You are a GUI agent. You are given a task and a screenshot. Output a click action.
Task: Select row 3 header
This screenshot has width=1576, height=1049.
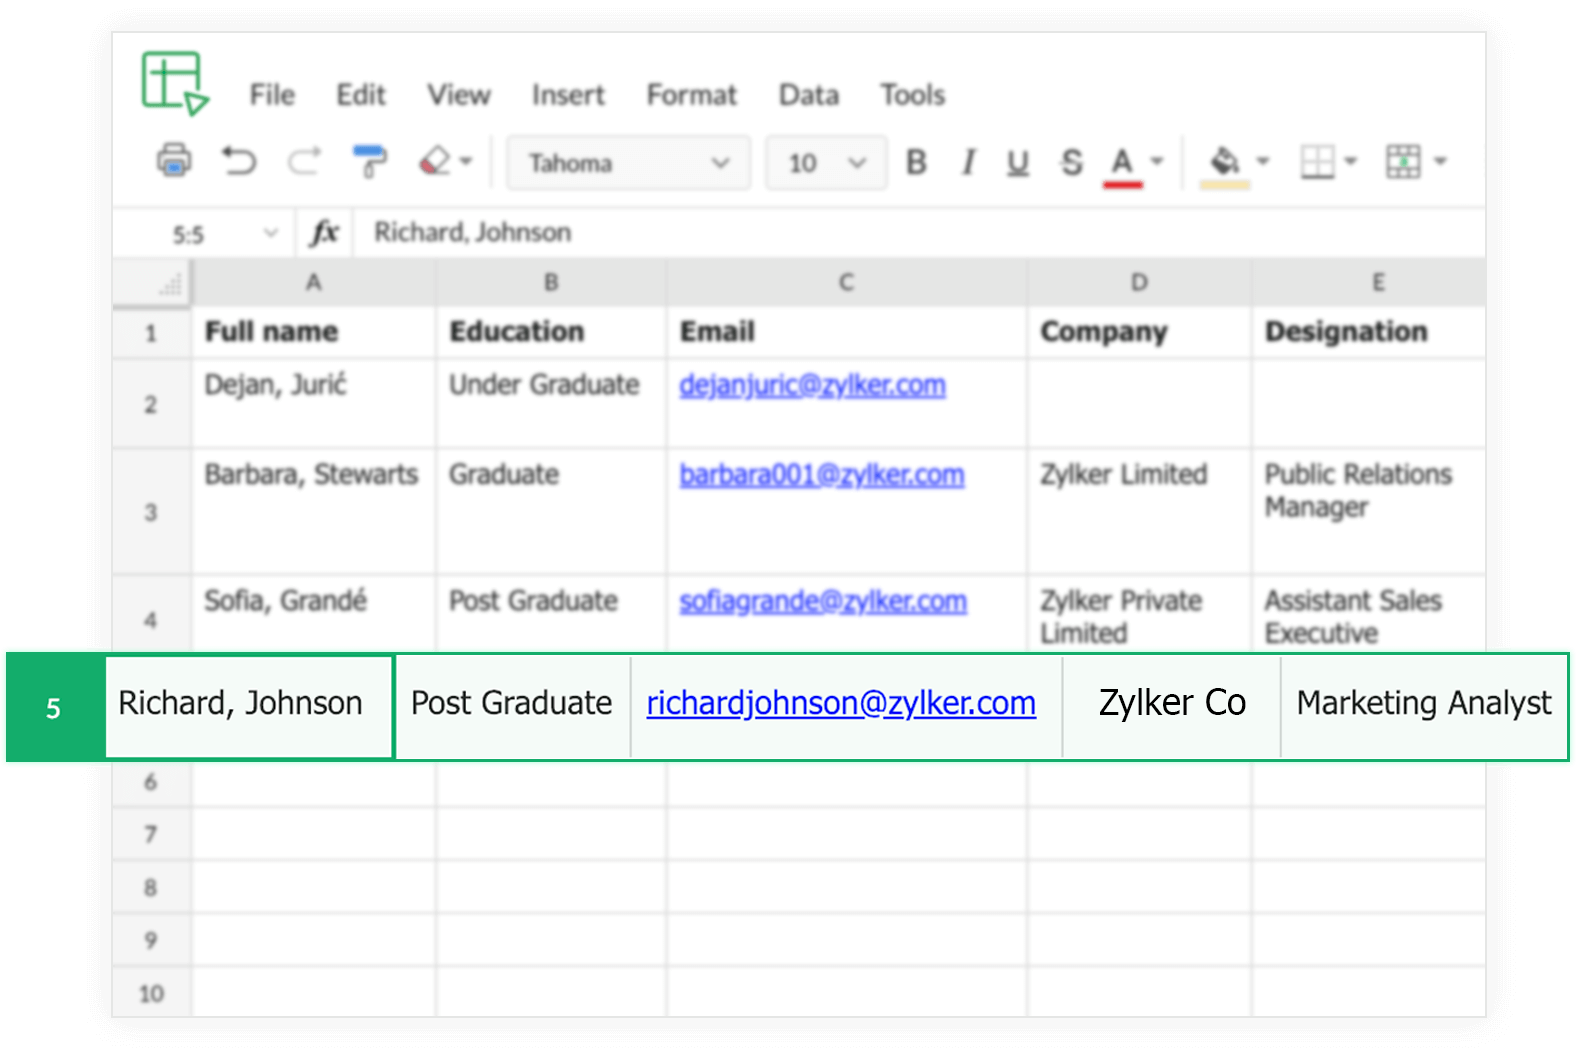coord(151,512)
